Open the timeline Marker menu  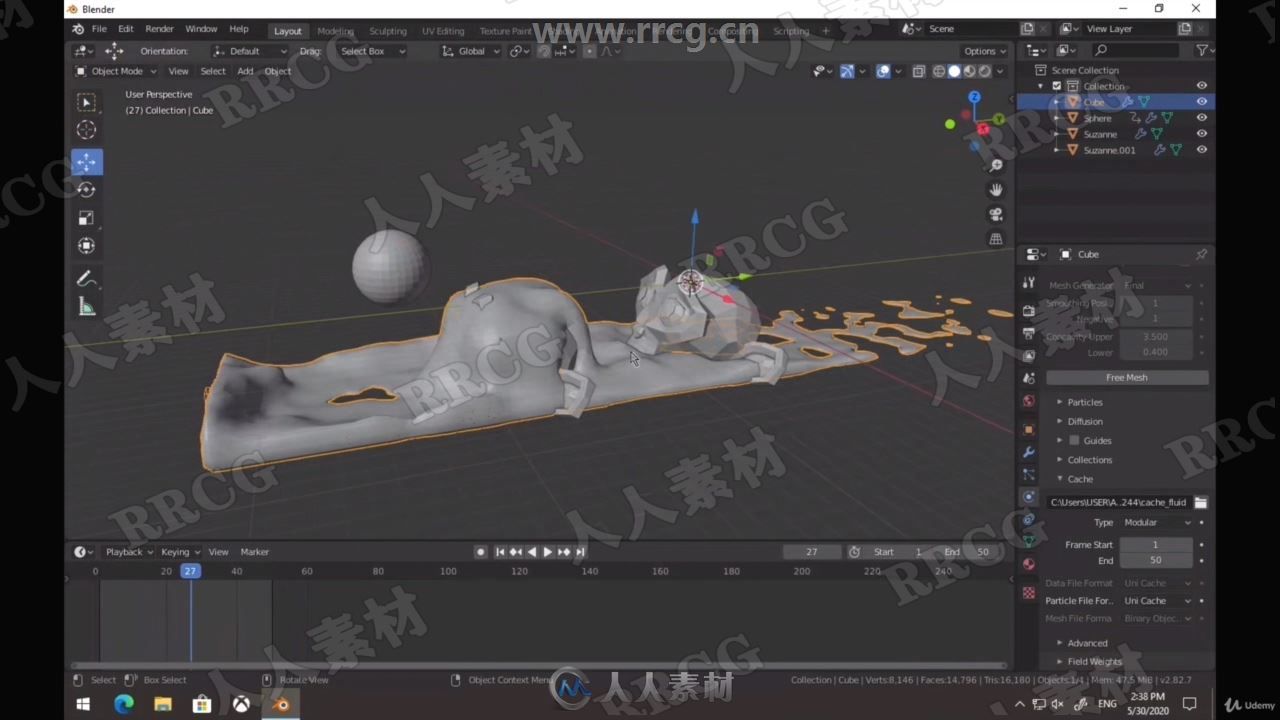(254, 552)
